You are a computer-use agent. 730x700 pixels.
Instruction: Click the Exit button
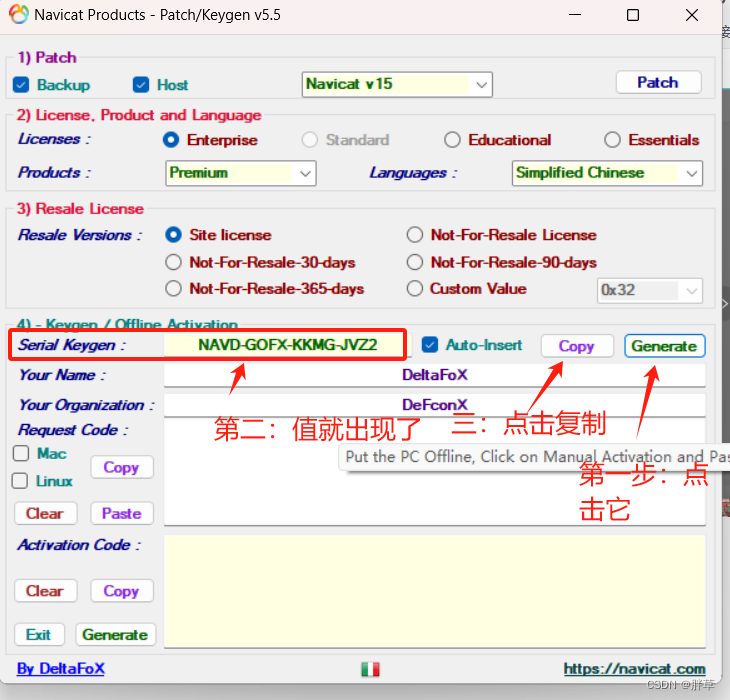pos(39,635)
